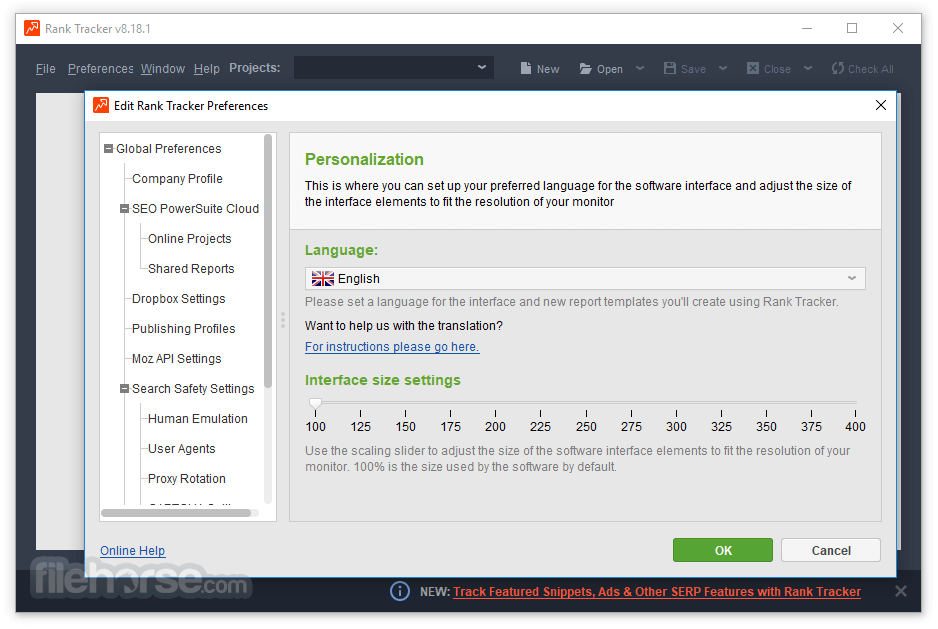Click the Open folder icon
The image size is (938, 629).
[x=585, y=69]
